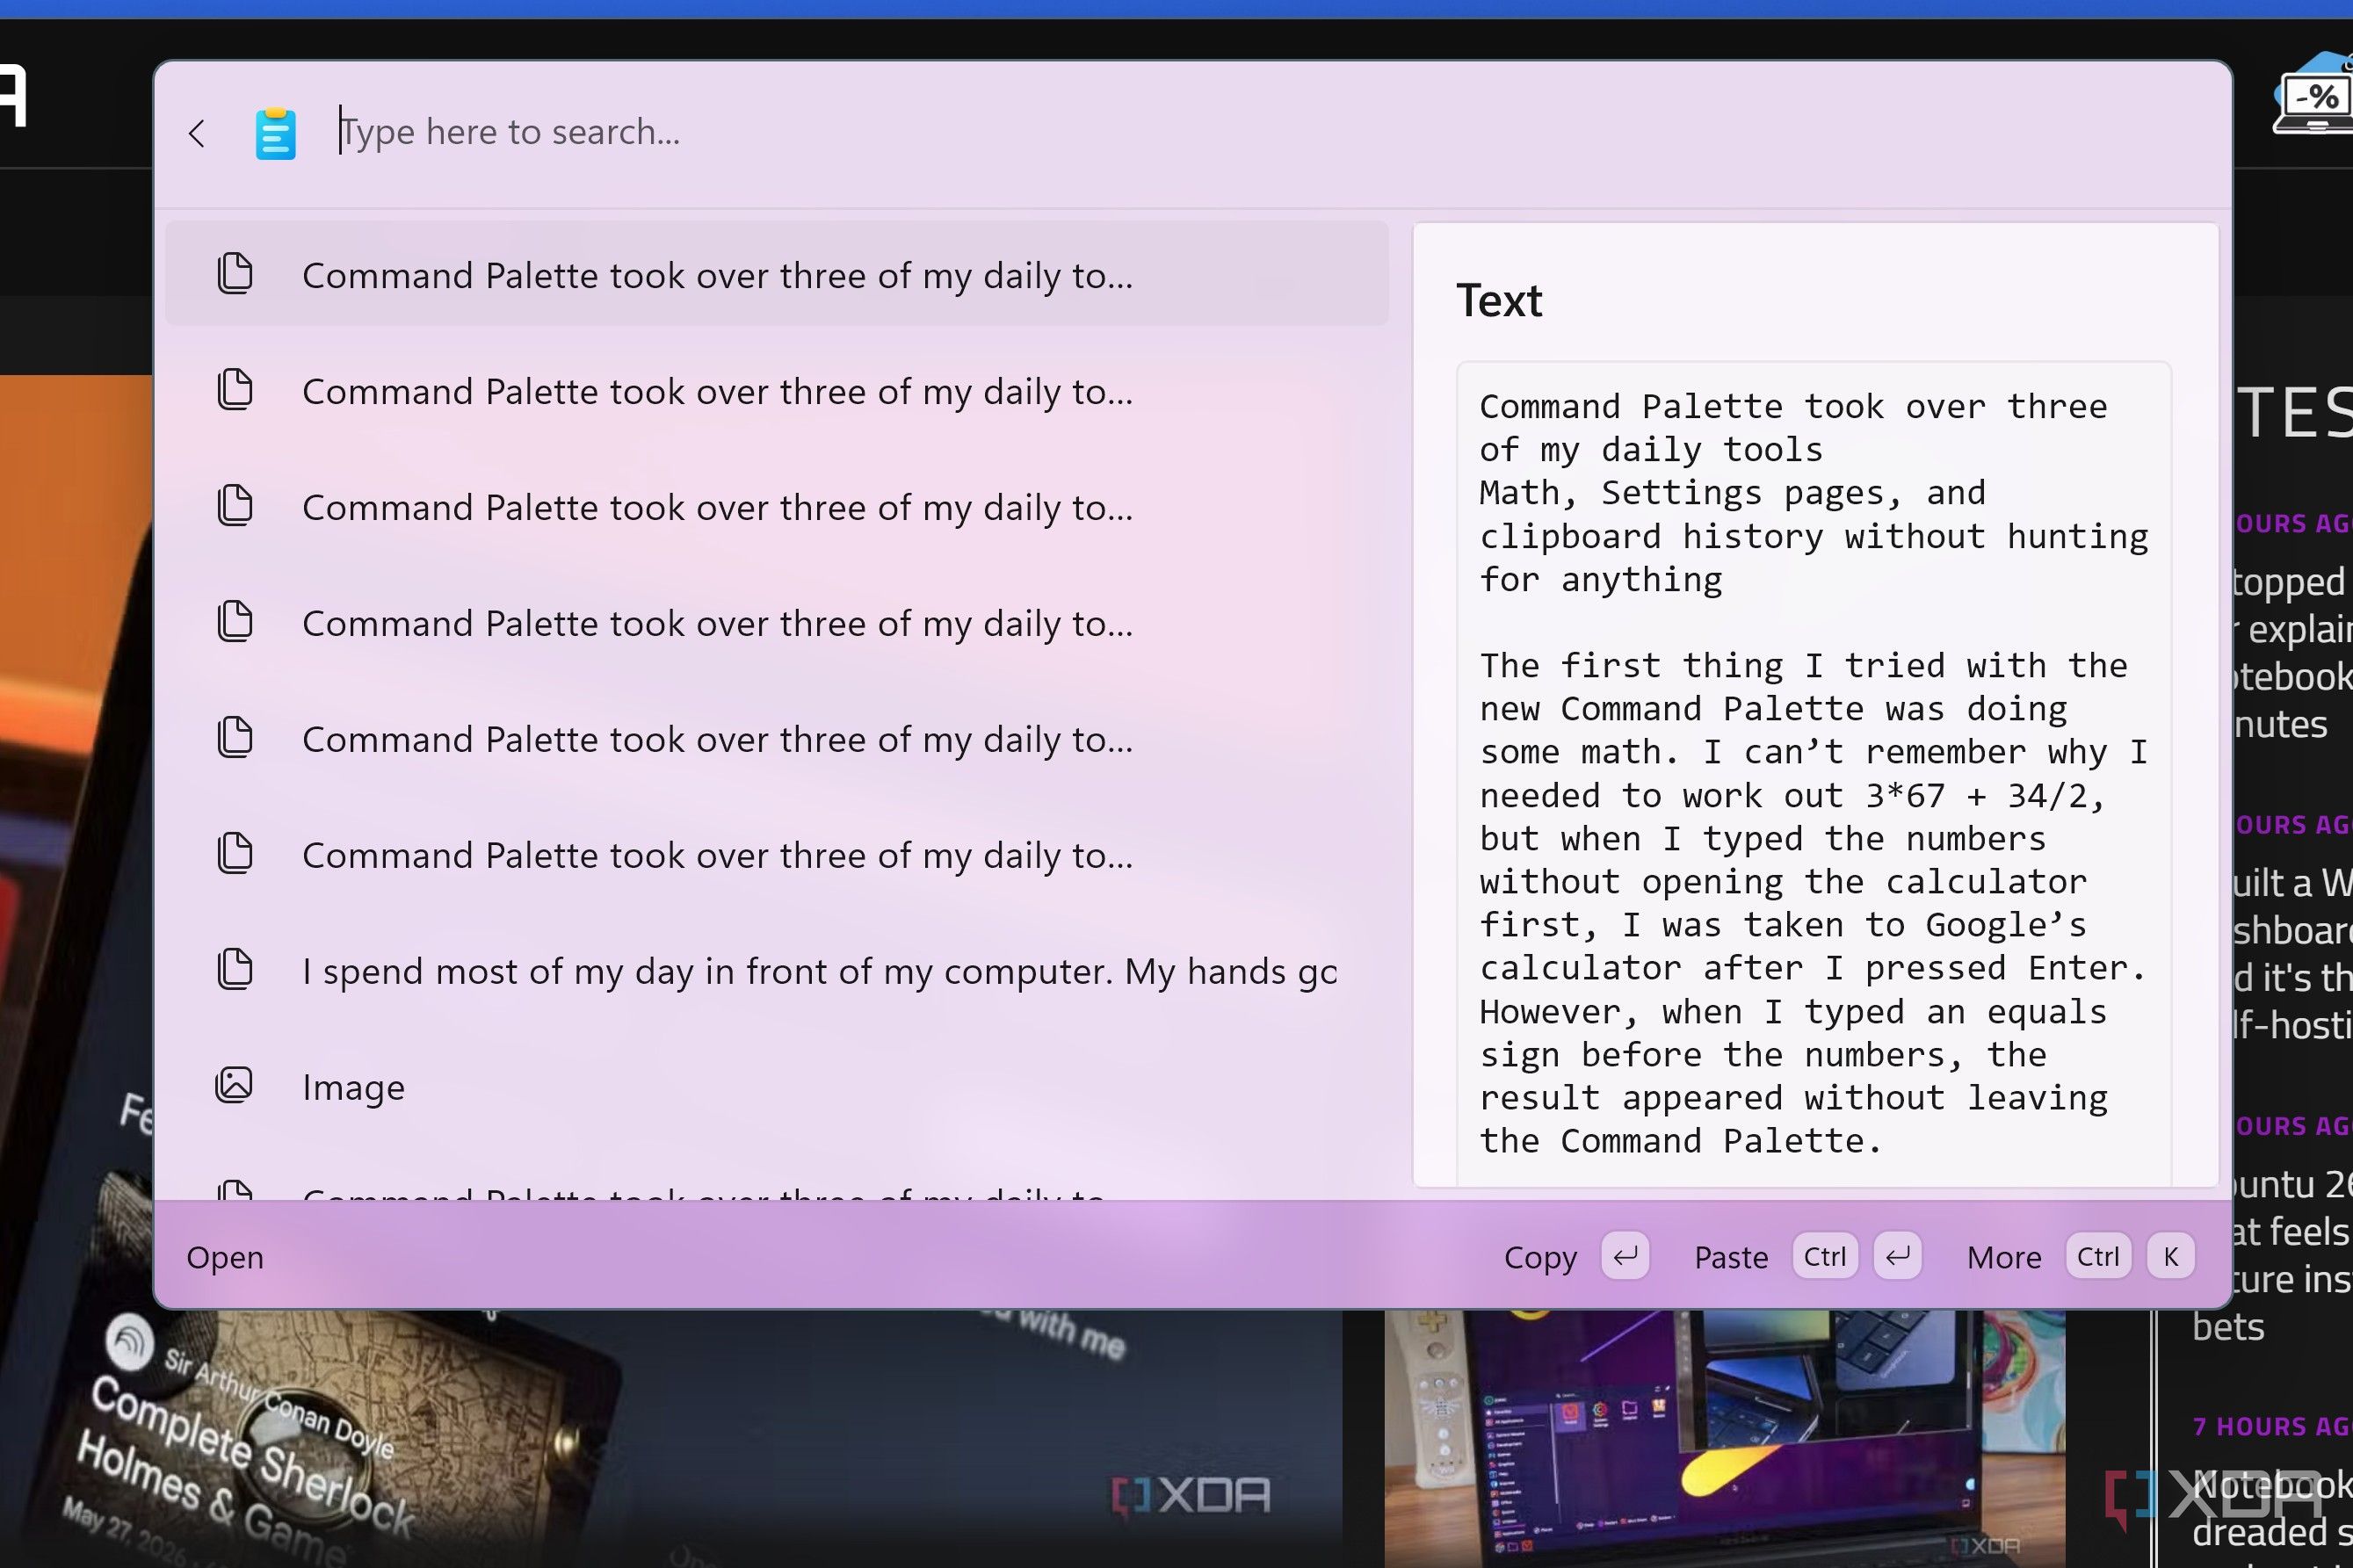Click the laptop discount icon in browser window

coord(2313,95)
